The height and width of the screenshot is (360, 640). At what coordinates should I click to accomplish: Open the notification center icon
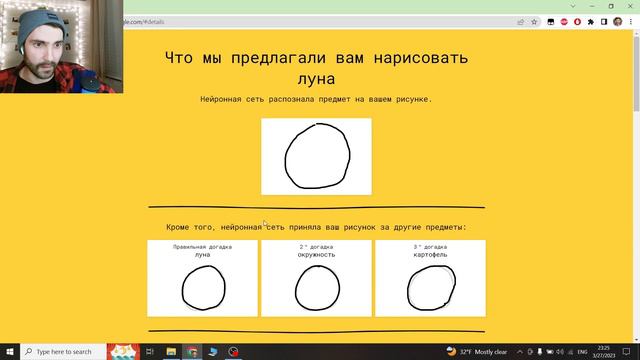[626, 352]
